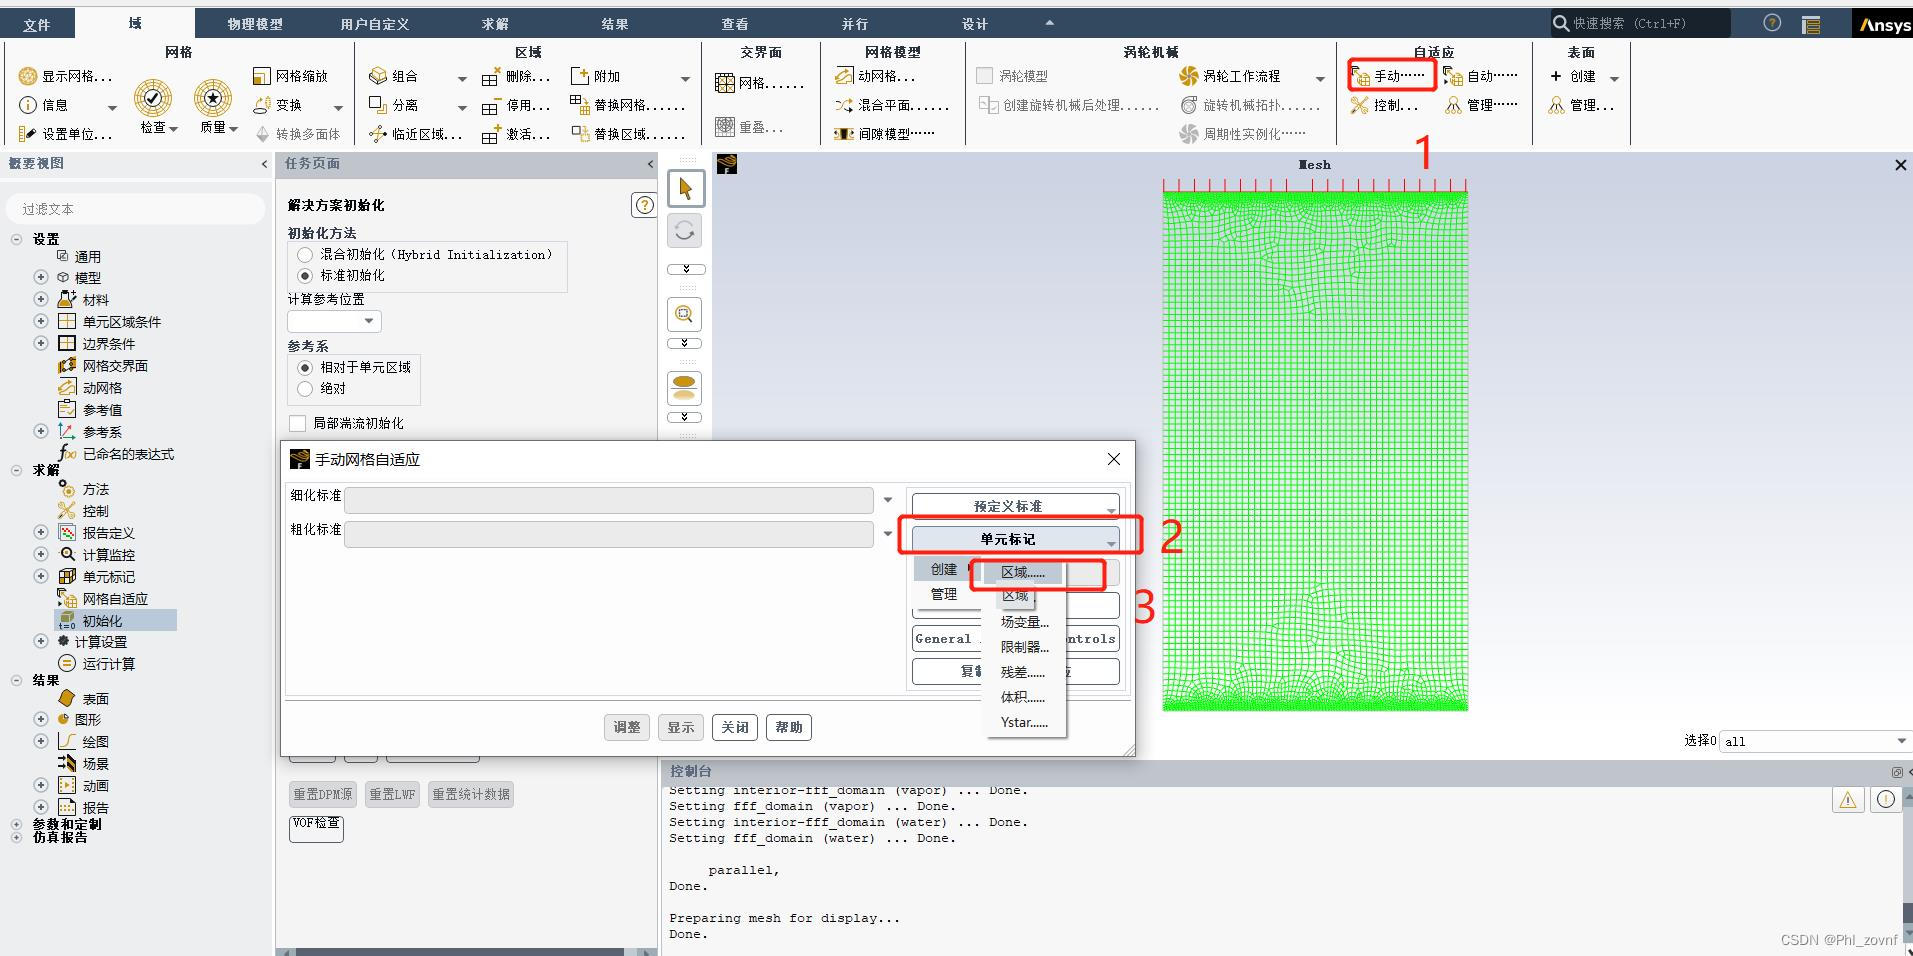The image size is (1913, 956).
Task: Switch to the 物理模型 ribbon tab
Action: [253, 22]
